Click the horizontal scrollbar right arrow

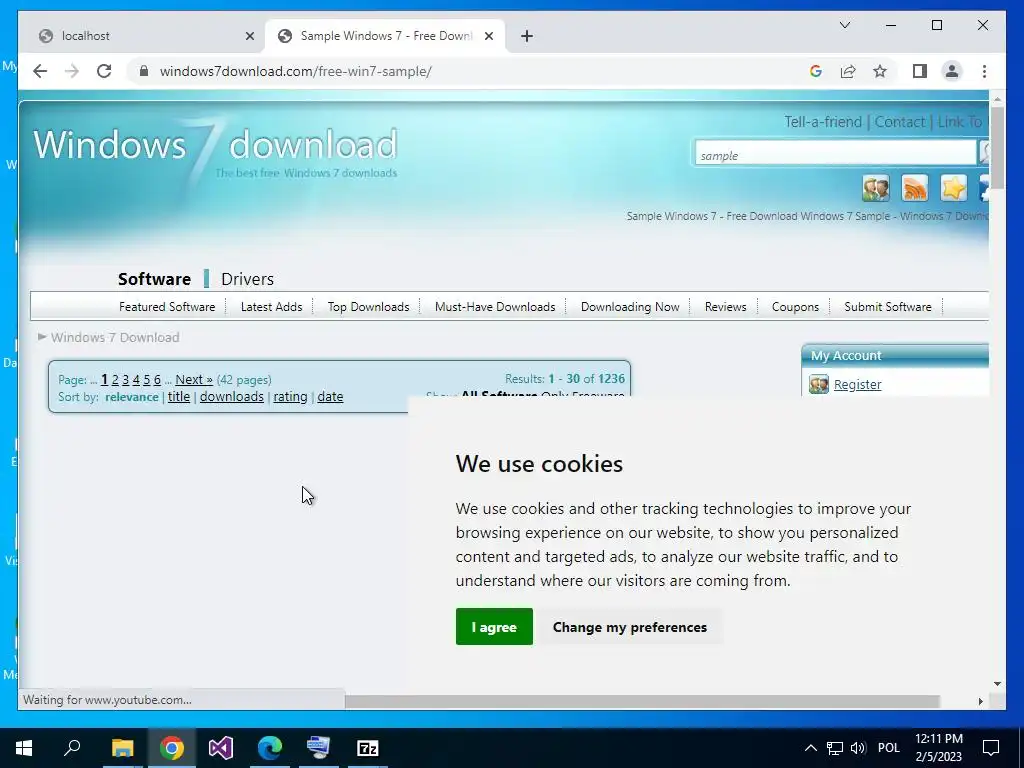click(x=980, y=701)
